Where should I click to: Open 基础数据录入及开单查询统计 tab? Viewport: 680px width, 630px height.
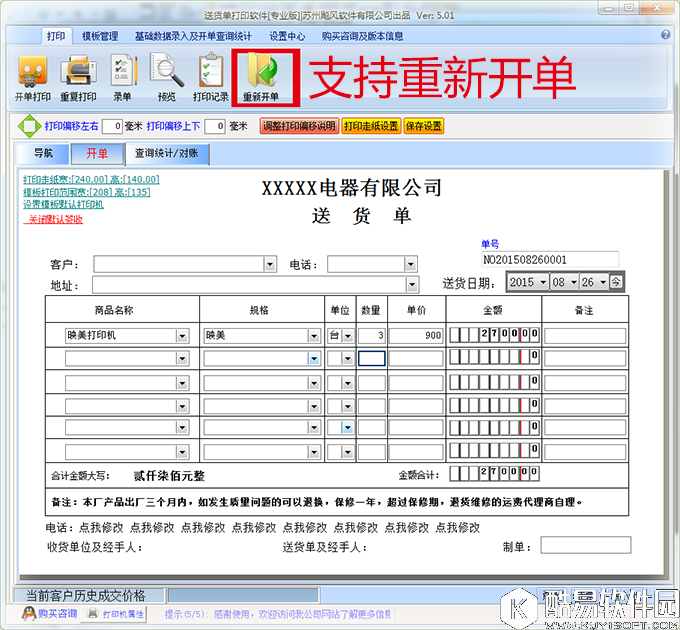[x=193, y=36]
